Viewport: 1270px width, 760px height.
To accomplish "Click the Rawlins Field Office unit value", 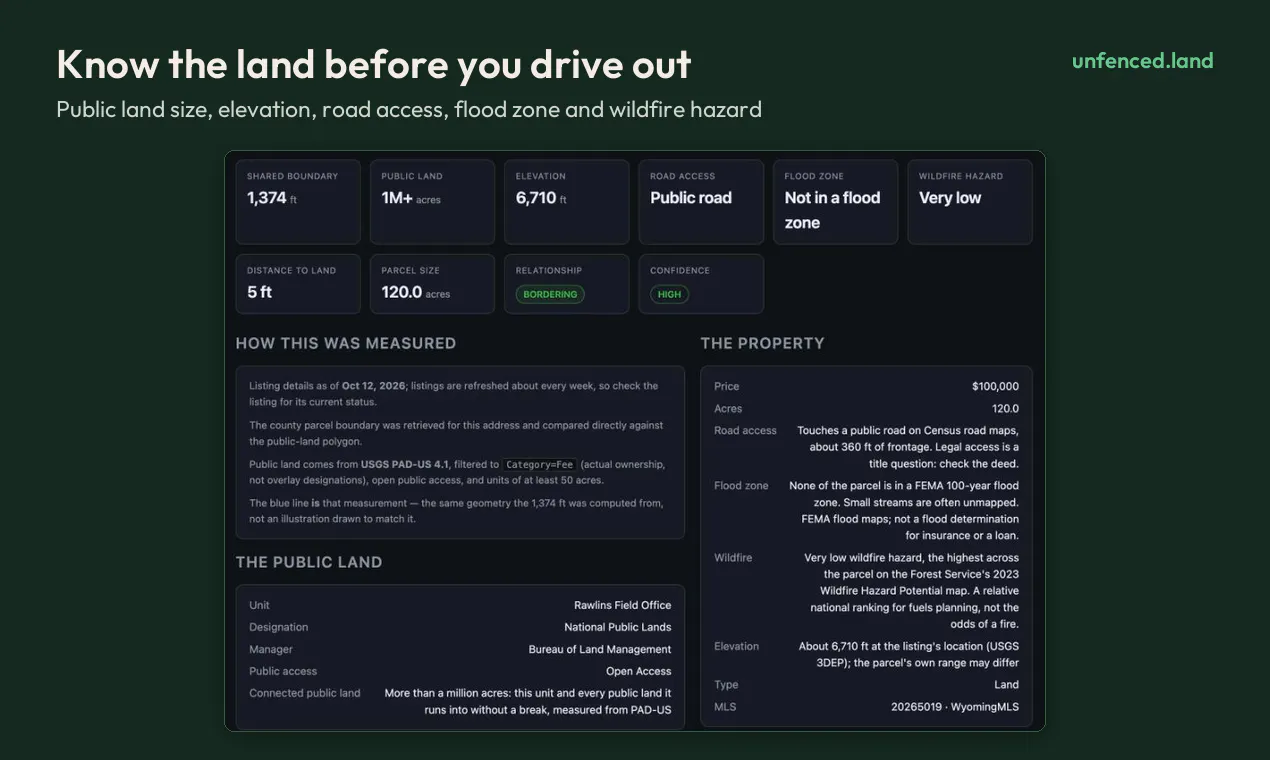I will pyautogui.click(x=623, y=605).
